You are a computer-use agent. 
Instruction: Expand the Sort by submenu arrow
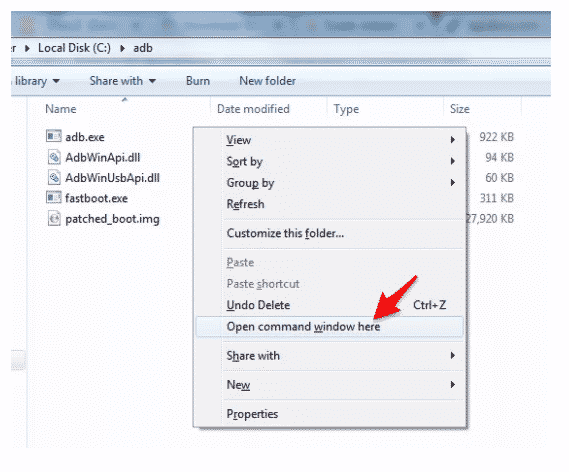(x=453, y=161)
